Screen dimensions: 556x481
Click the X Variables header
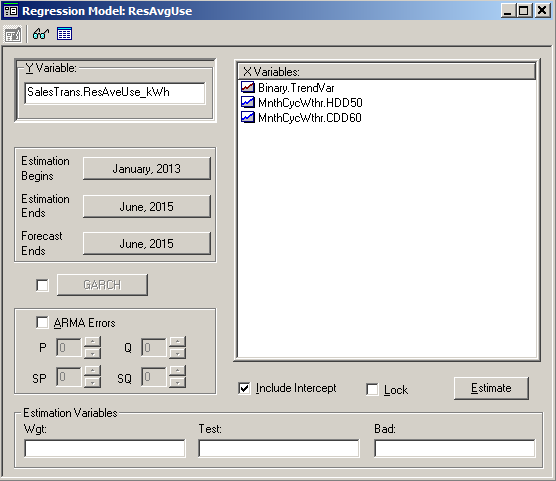387,72
